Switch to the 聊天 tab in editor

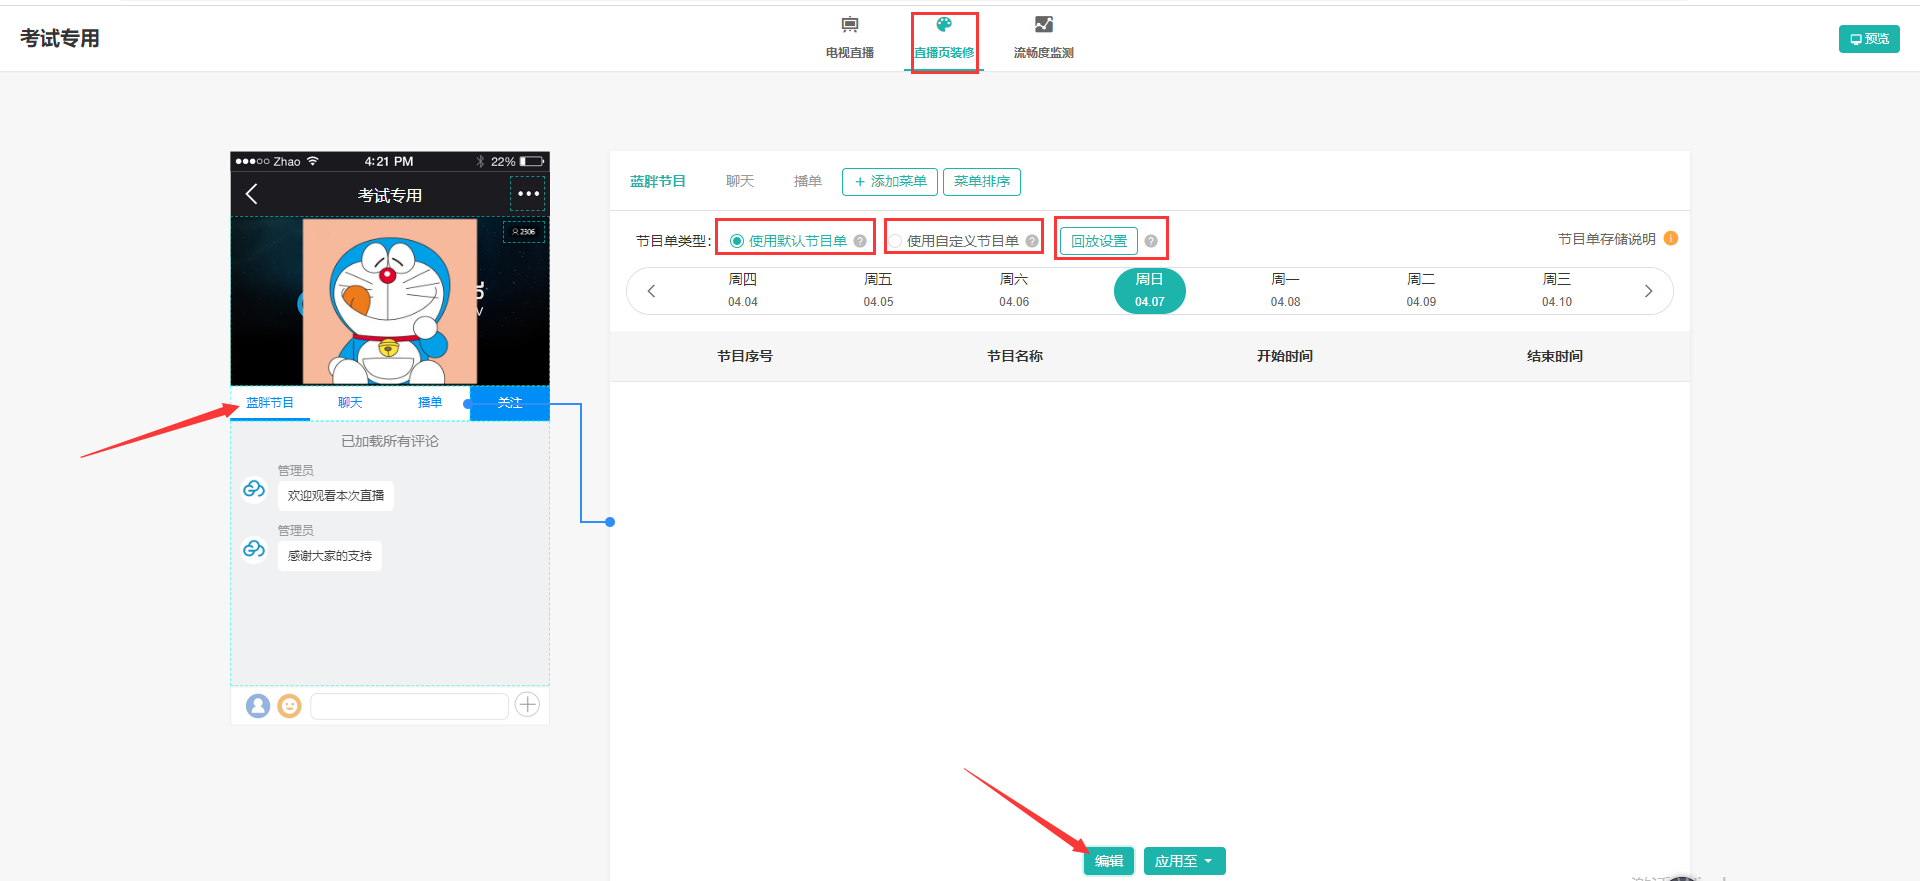pos(740,181)
